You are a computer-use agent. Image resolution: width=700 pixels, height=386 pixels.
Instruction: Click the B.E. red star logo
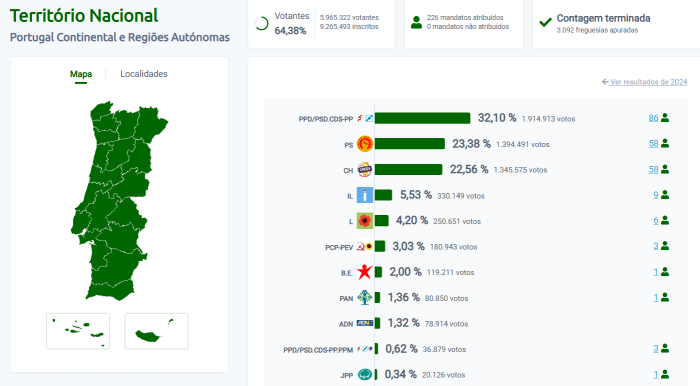365,272
